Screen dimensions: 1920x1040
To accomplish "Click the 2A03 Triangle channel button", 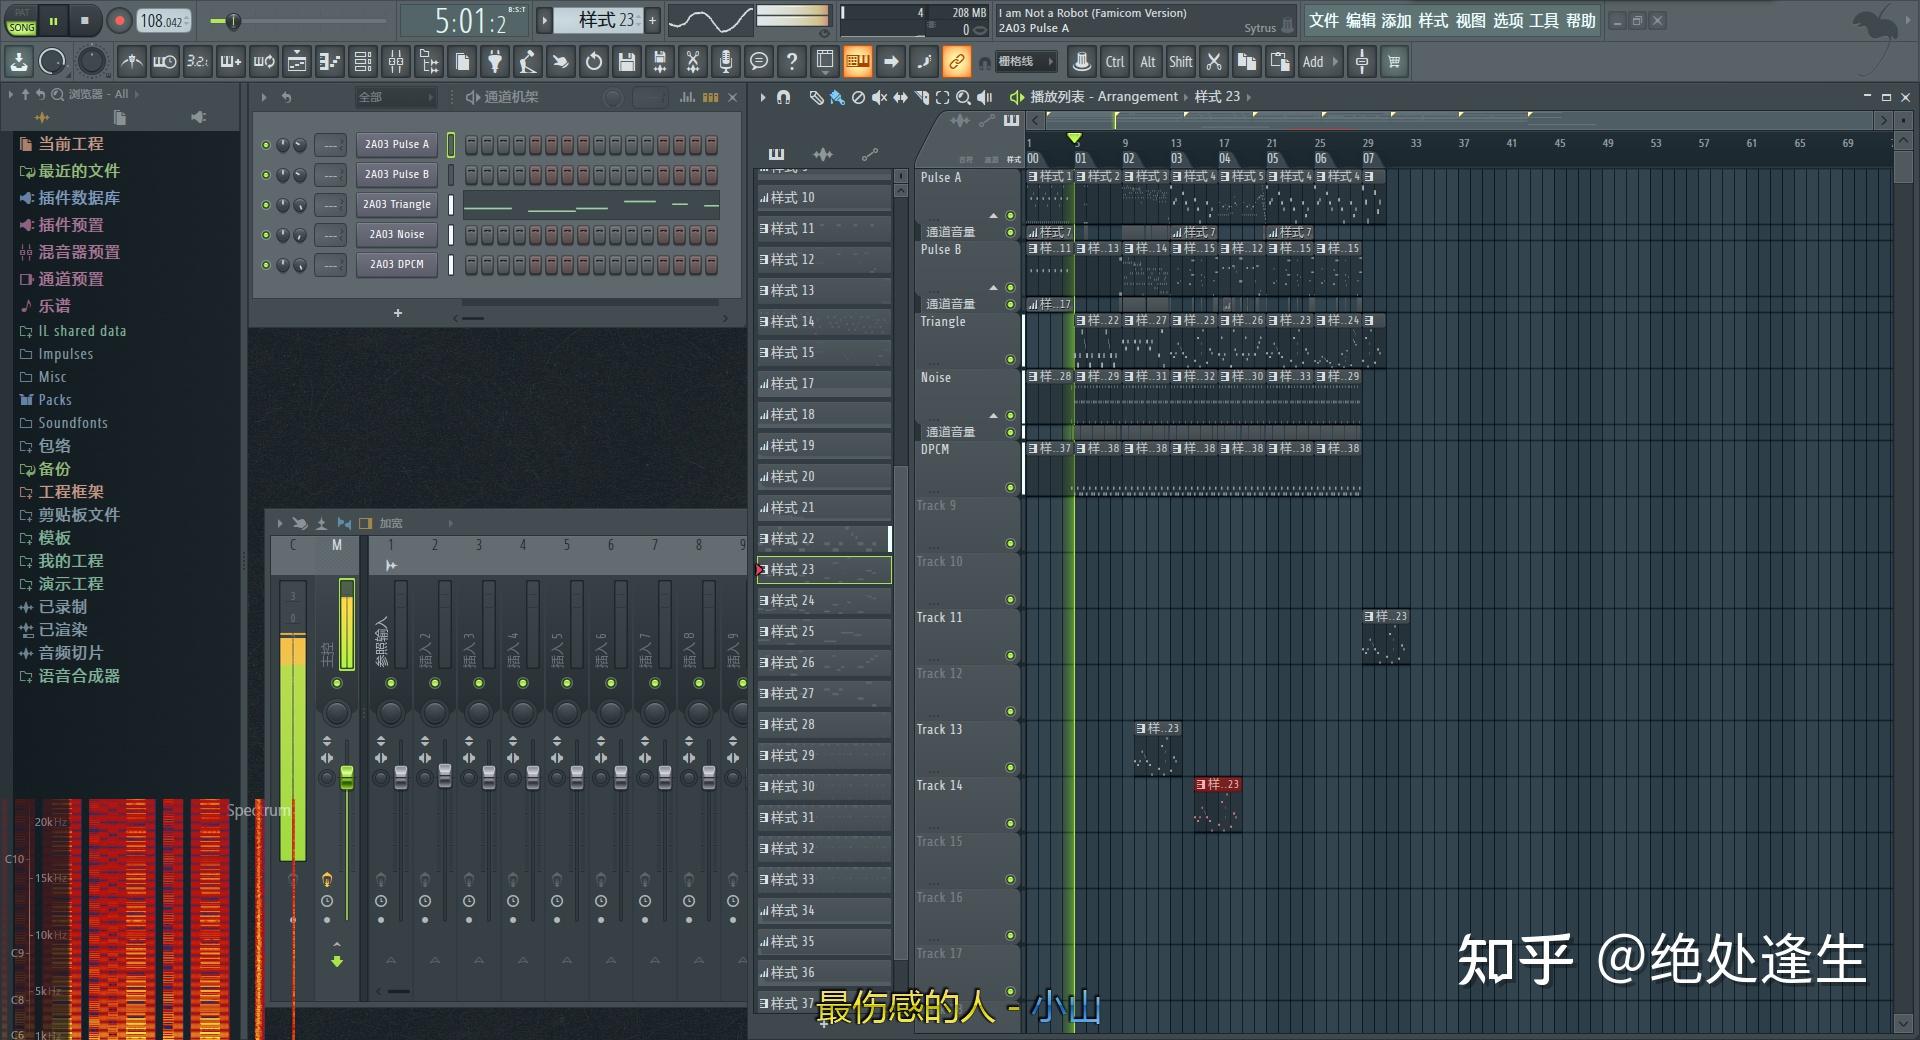I will click(x=396, y=204).
